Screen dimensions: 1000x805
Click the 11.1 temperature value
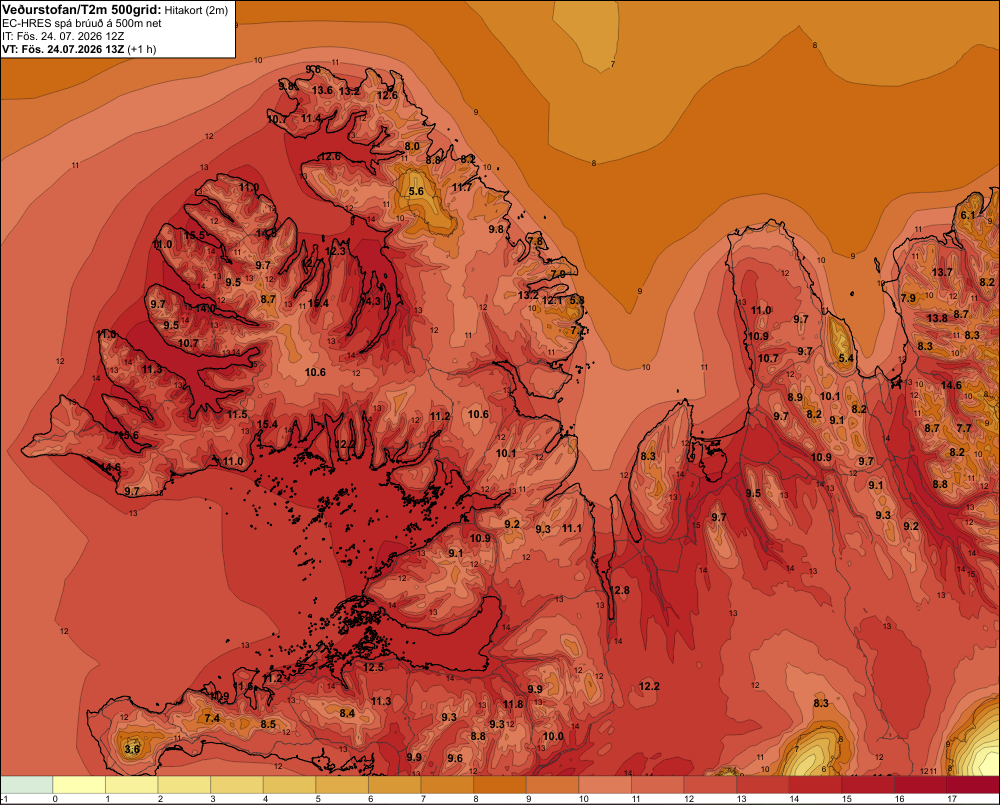[x=571, y=528]
